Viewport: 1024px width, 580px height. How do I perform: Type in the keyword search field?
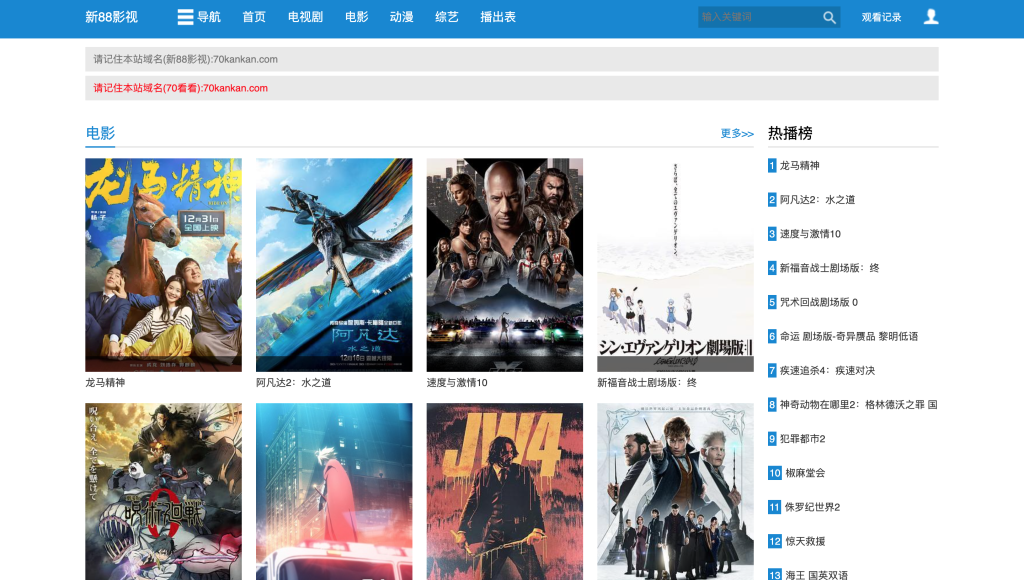coord(758,17)
